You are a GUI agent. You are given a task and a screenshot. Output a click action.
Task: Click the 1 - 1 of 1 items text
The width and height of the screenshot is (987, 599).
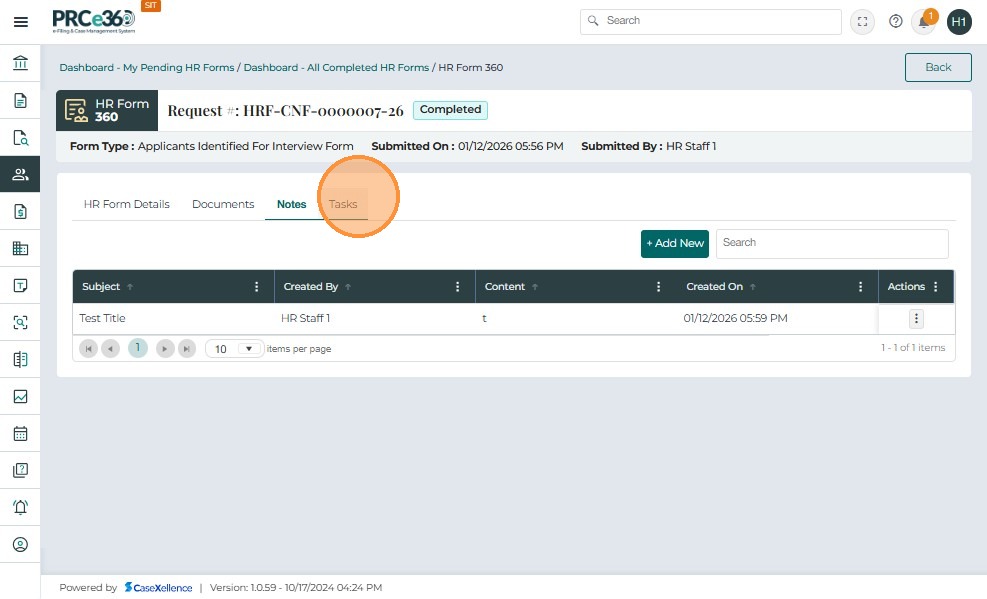pyautogui.click(x=913, y=348)
